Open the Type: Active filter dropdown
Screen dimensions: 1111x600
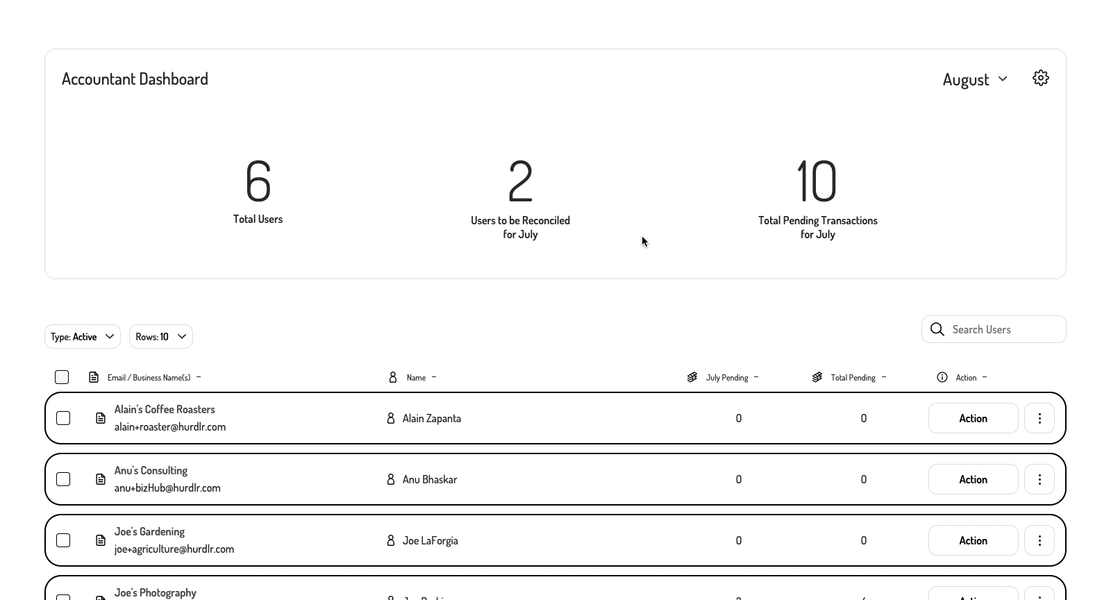(x=81, y=336)
